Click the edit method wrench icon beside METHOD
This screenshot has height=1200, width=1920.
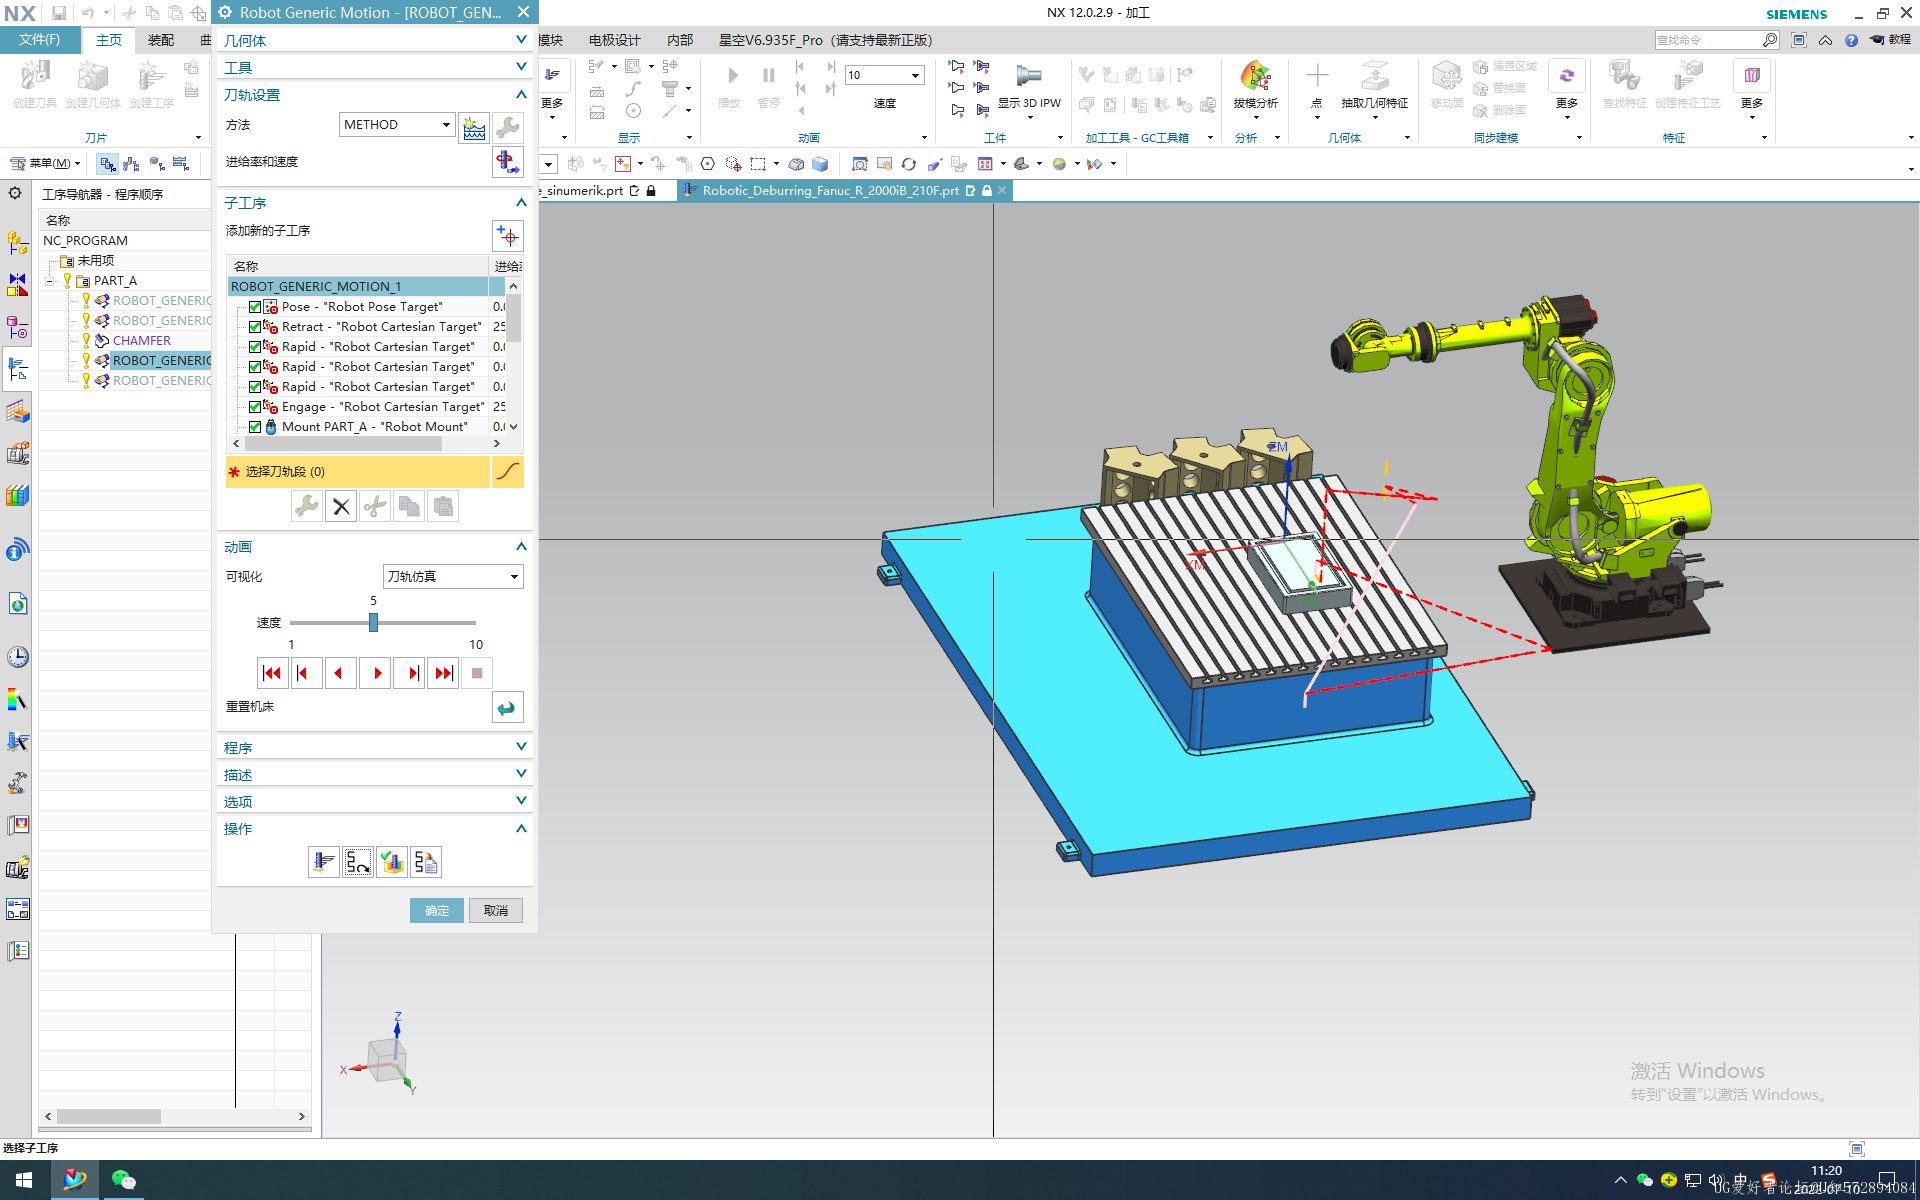click(508, 127)
